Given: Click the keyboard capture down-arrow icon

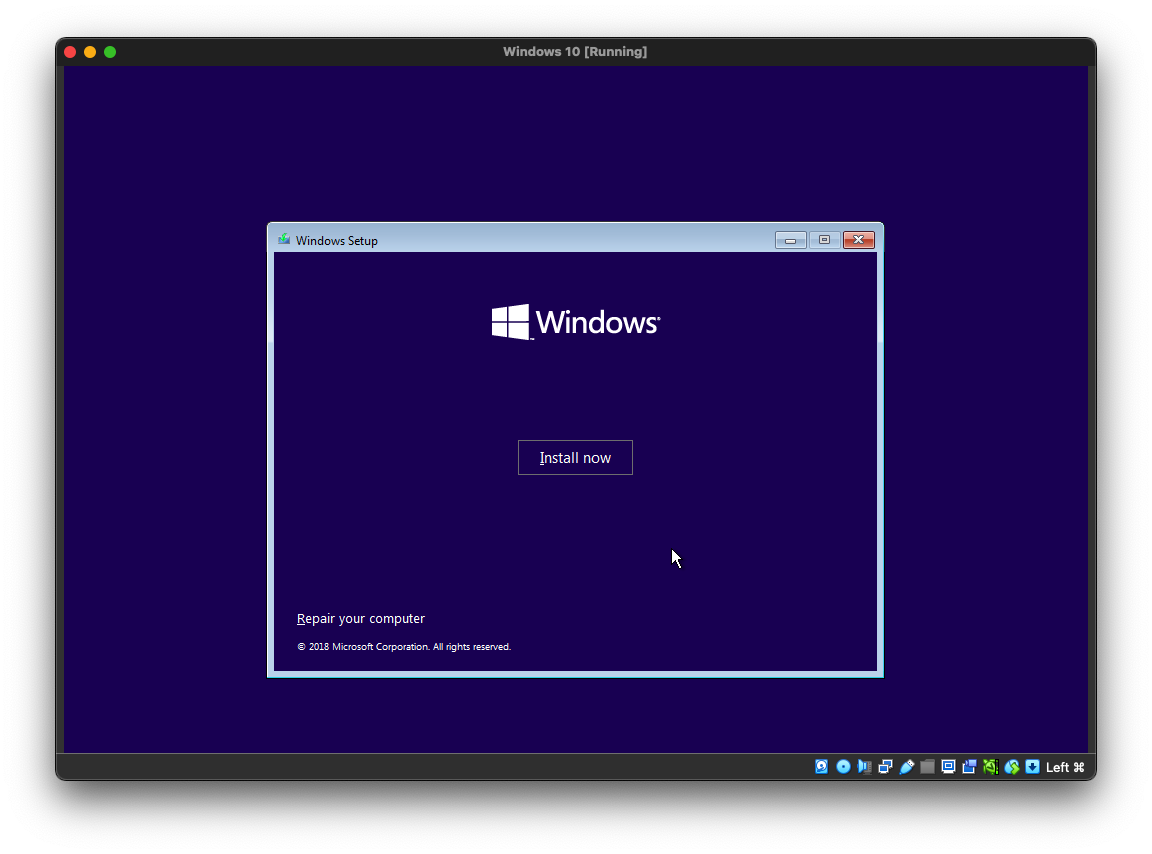Looking at the screenshot, I should 1032,767.
